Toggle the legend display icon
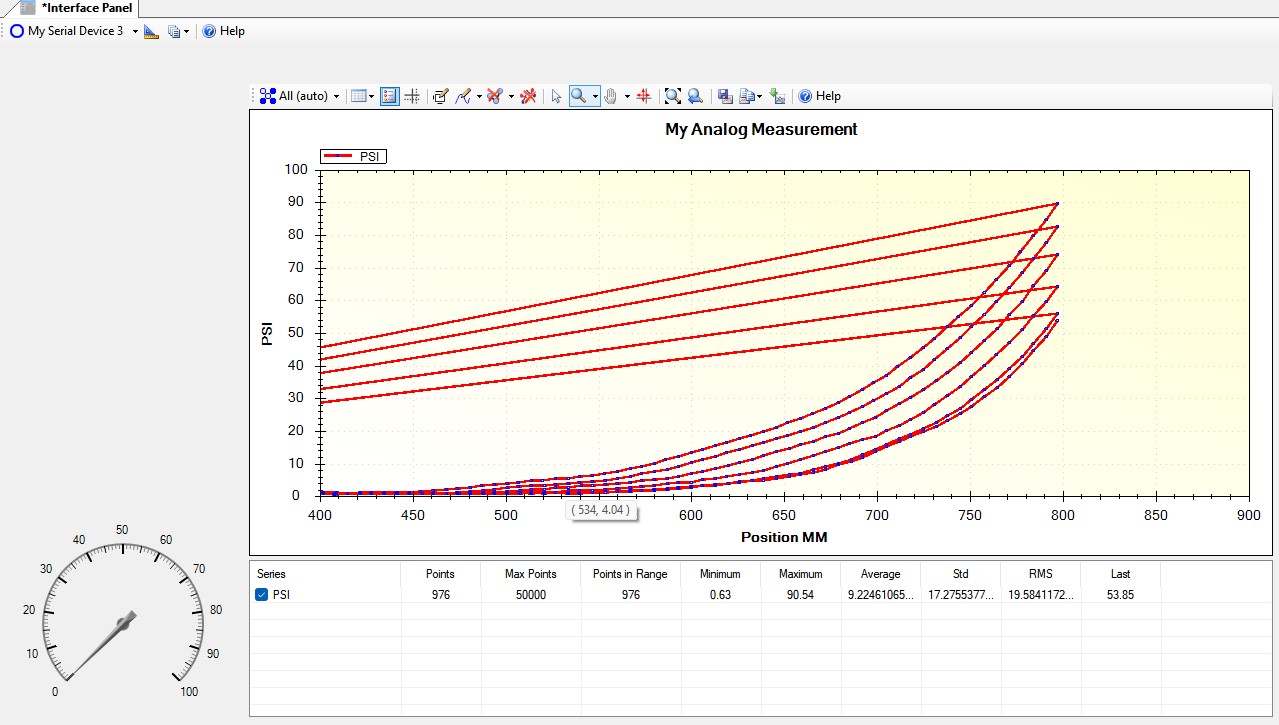This screenshot has width=1279, height=725. [390, 96]
